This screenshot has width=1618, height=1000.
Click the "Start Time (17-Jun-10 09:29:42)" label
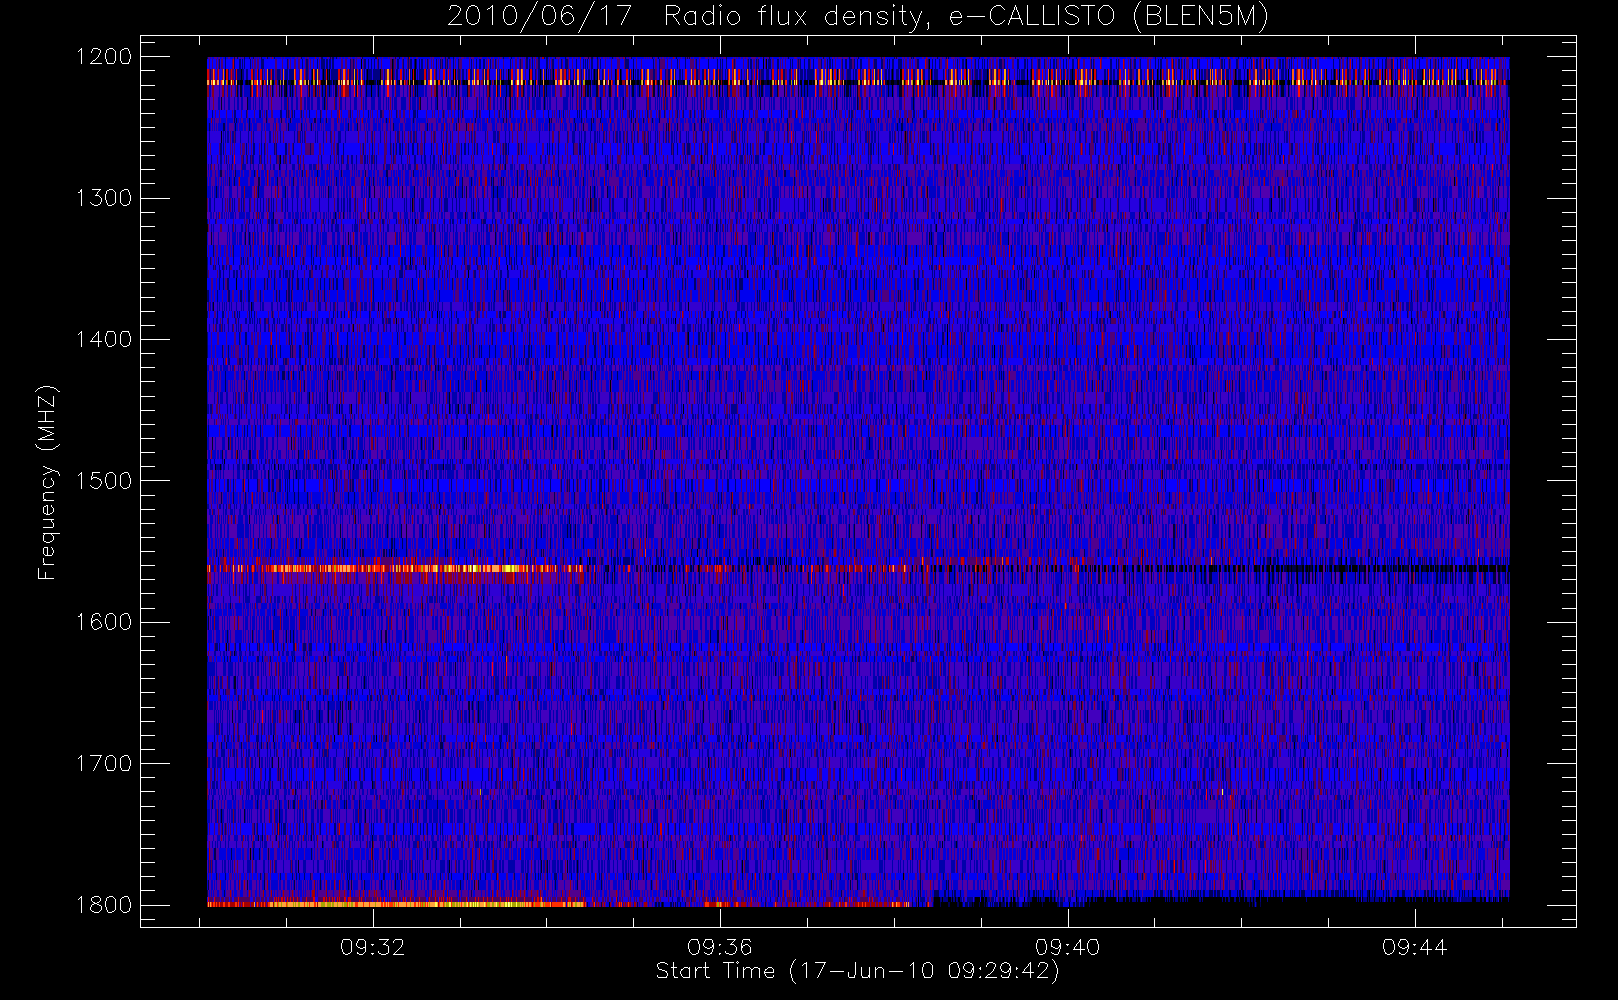point(858,971)
